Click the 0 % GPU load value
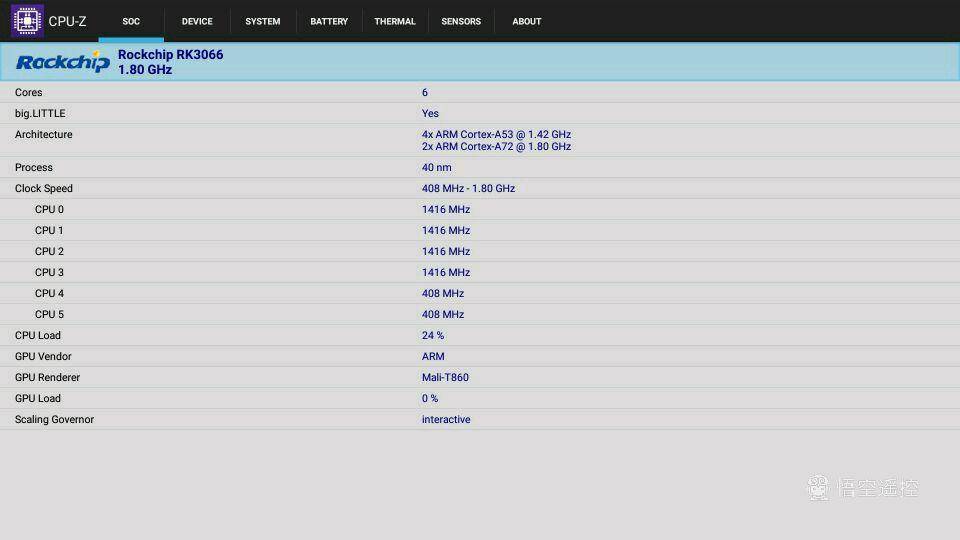The image size is (960, 540). coord(430,398)
